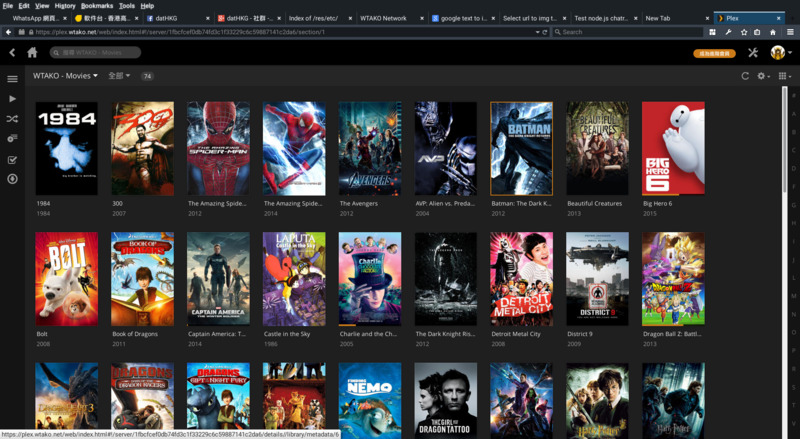Refresh the library with the circular arrow
Viewport: 800px width, 439px height.
point(745,76)
